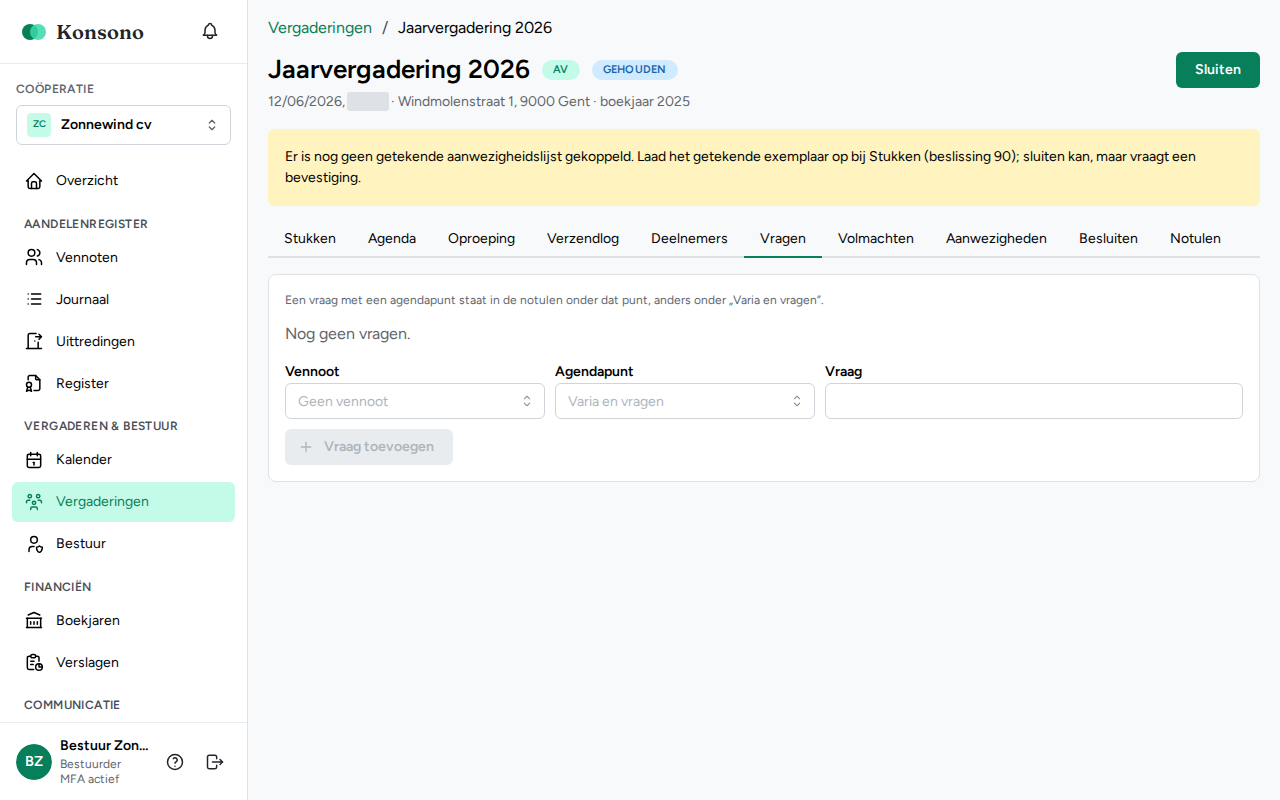The height and width of the screenshot is (800, 1280).
Task: Switch to the Volmachten tab
Action: click(x=876, y=239)
